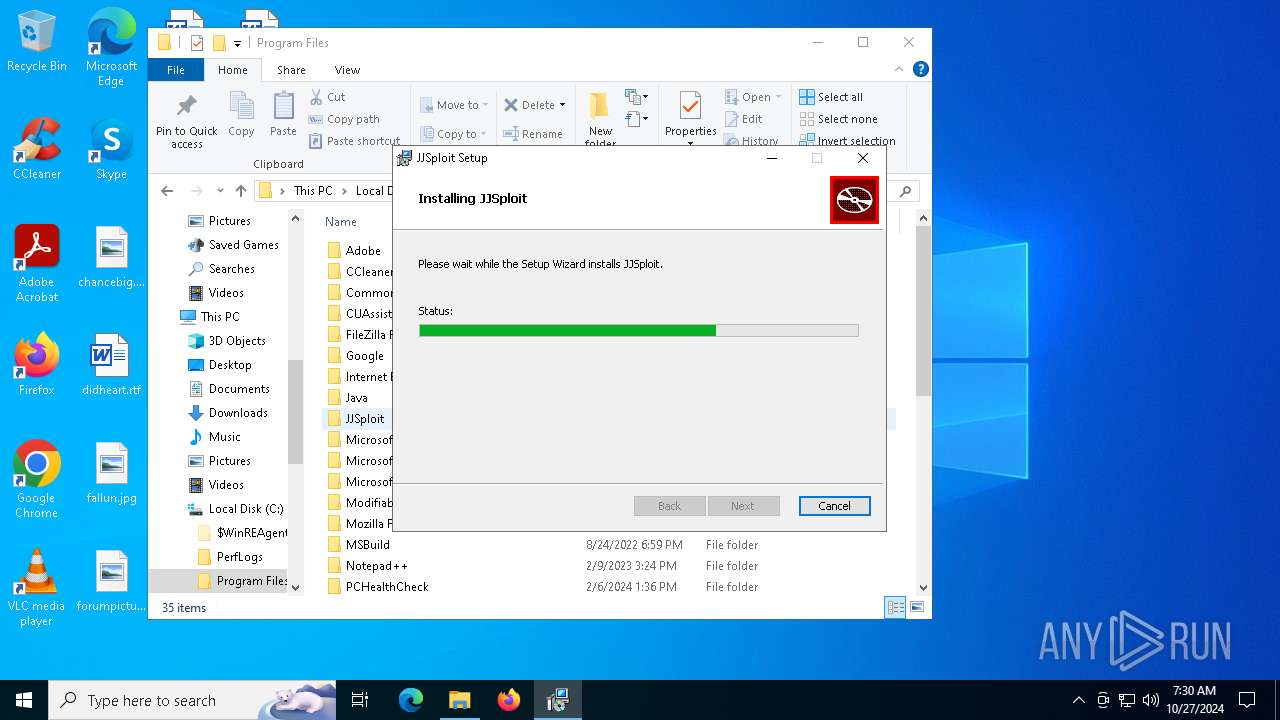Image resolution: width=1280 pixels, height=720 pixels.
Task: Go back in File Explorer
Action: (x=167, y=191)
